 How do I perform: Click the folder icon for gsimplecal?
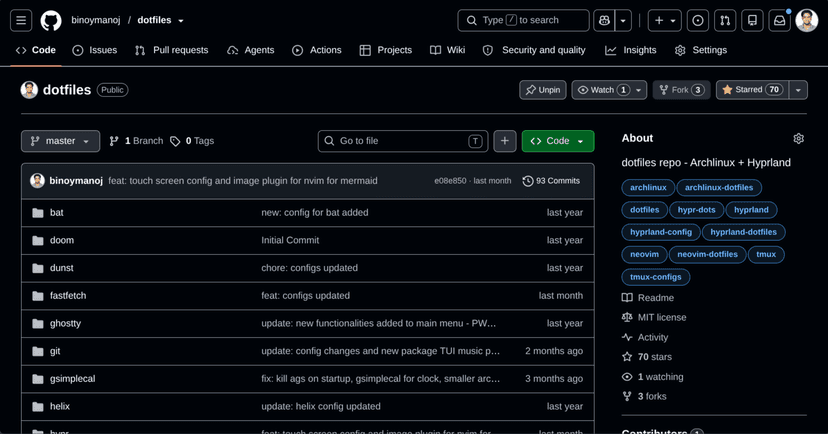tap(37, 379)
